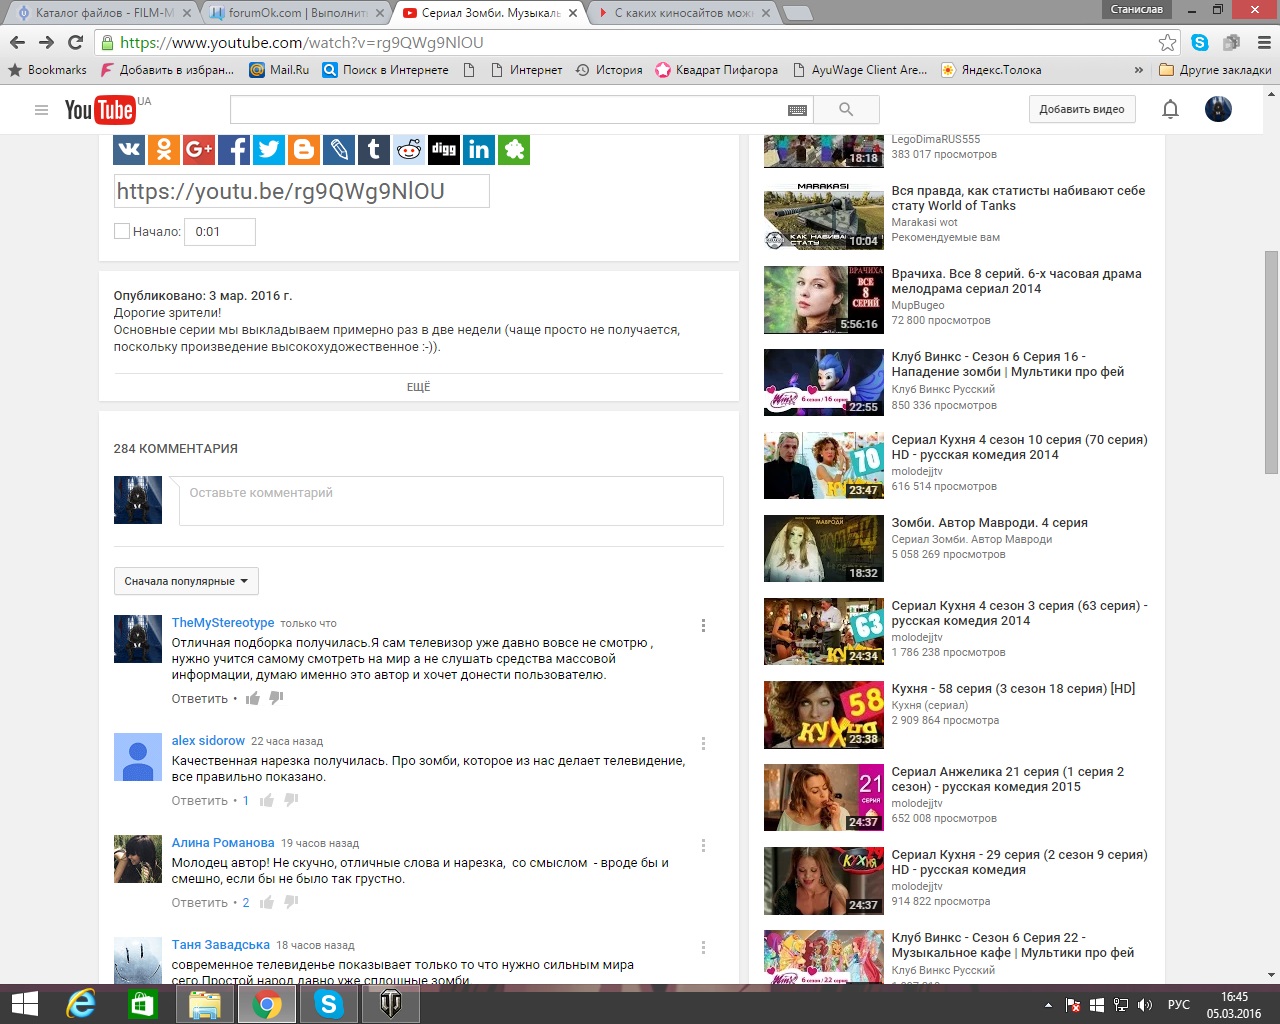Screen dimensions: 1280x1024
Task: Open the Chrome main menu
Action: [x=1264, y=42]
